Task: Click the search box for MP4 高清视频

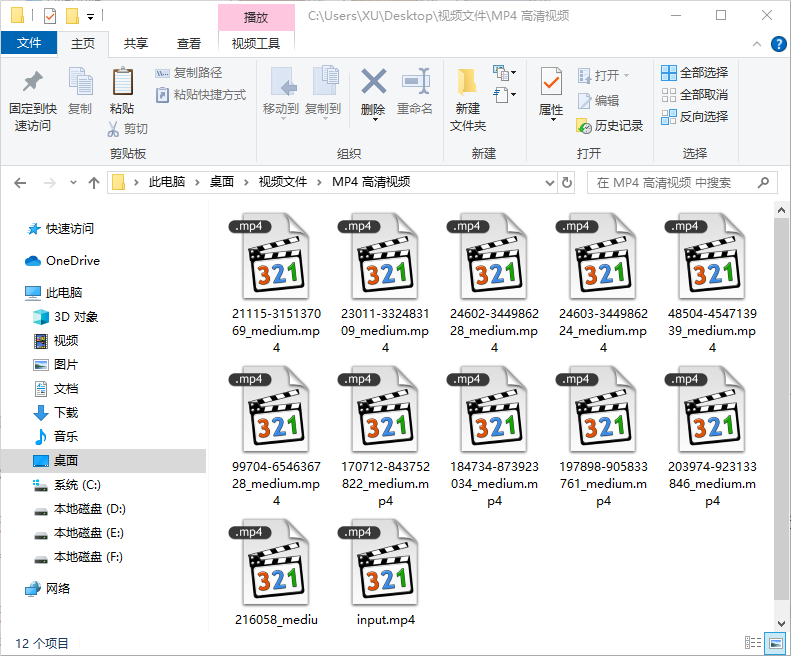Action: tap(682, 183)
